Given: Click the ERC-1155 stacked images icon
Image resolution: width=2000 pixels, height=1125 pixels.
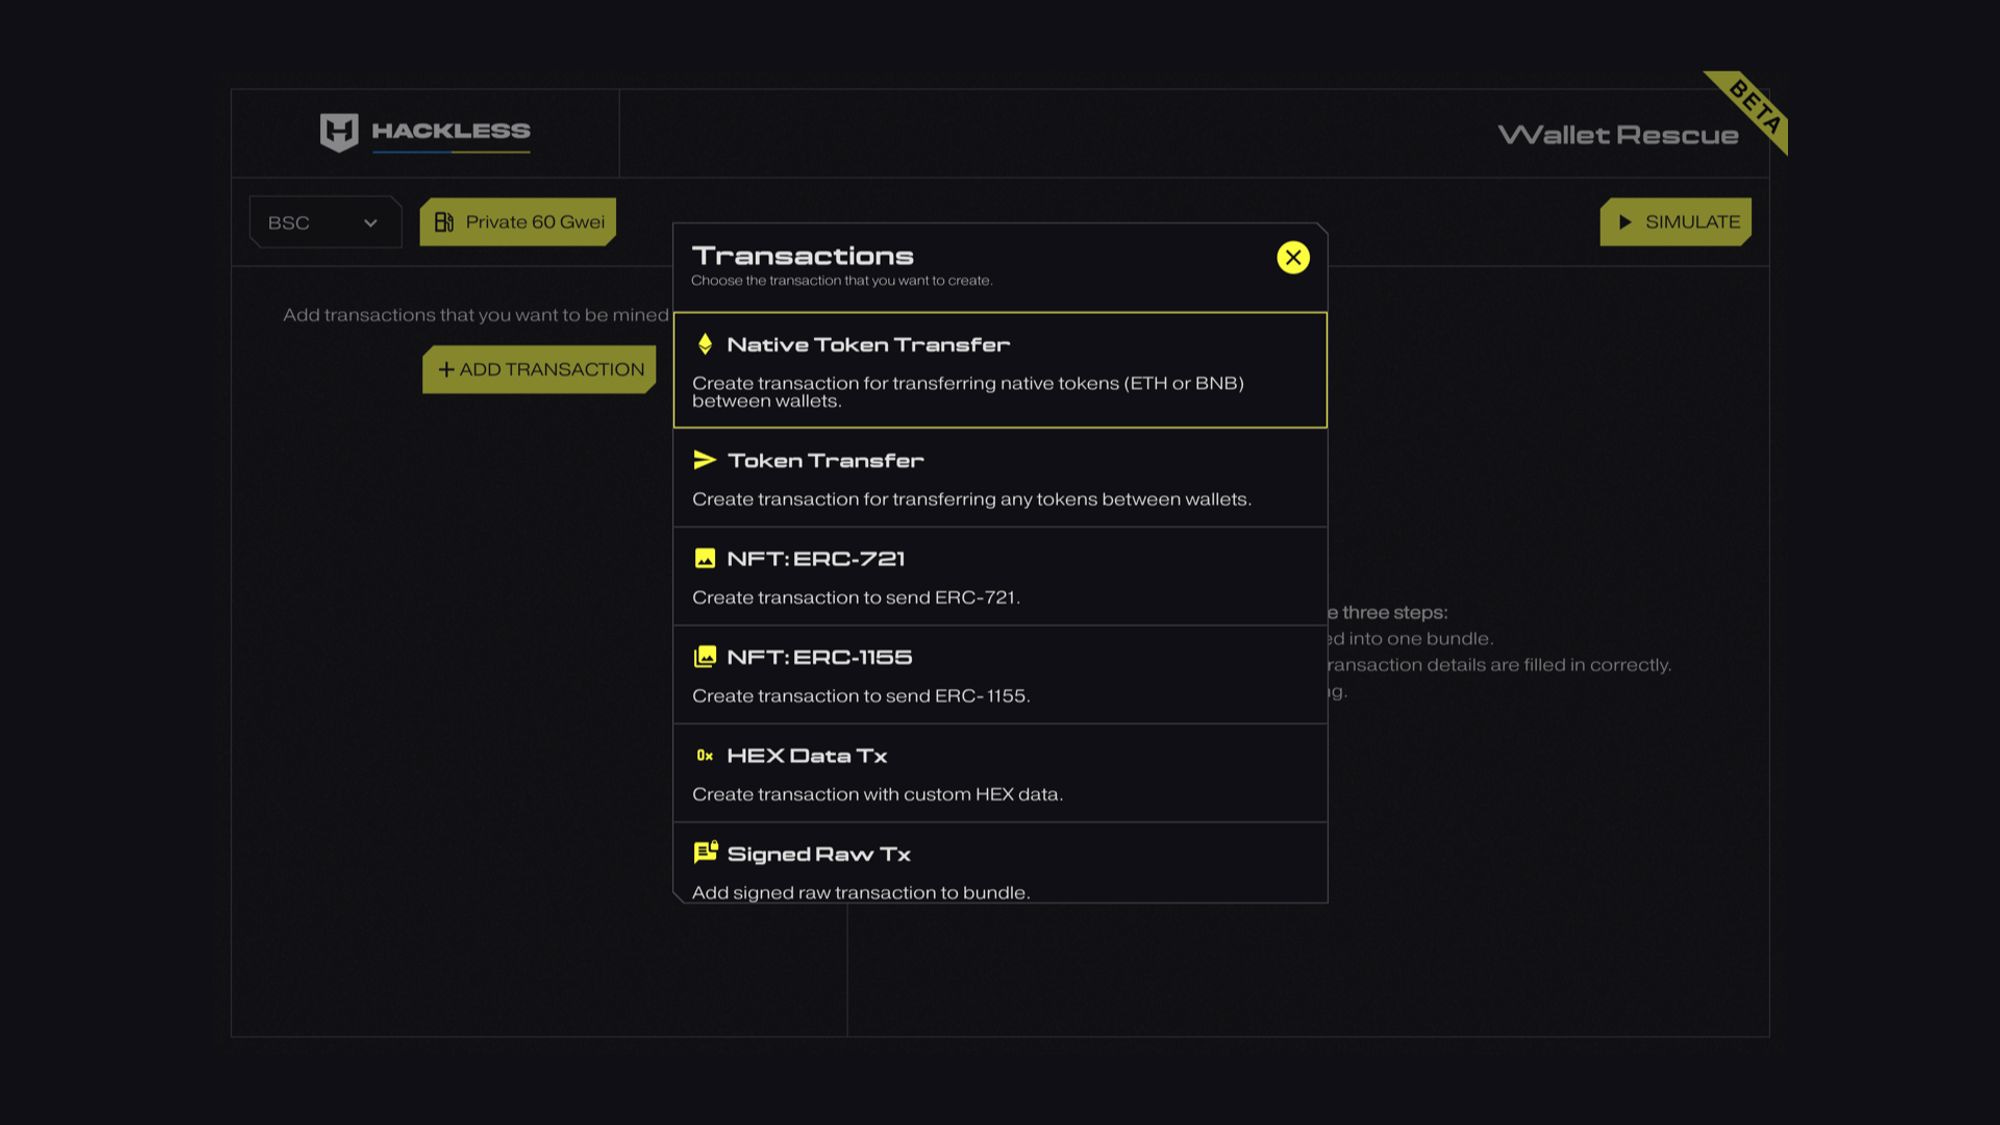Looking at the screenshot, I should (705, 657).
